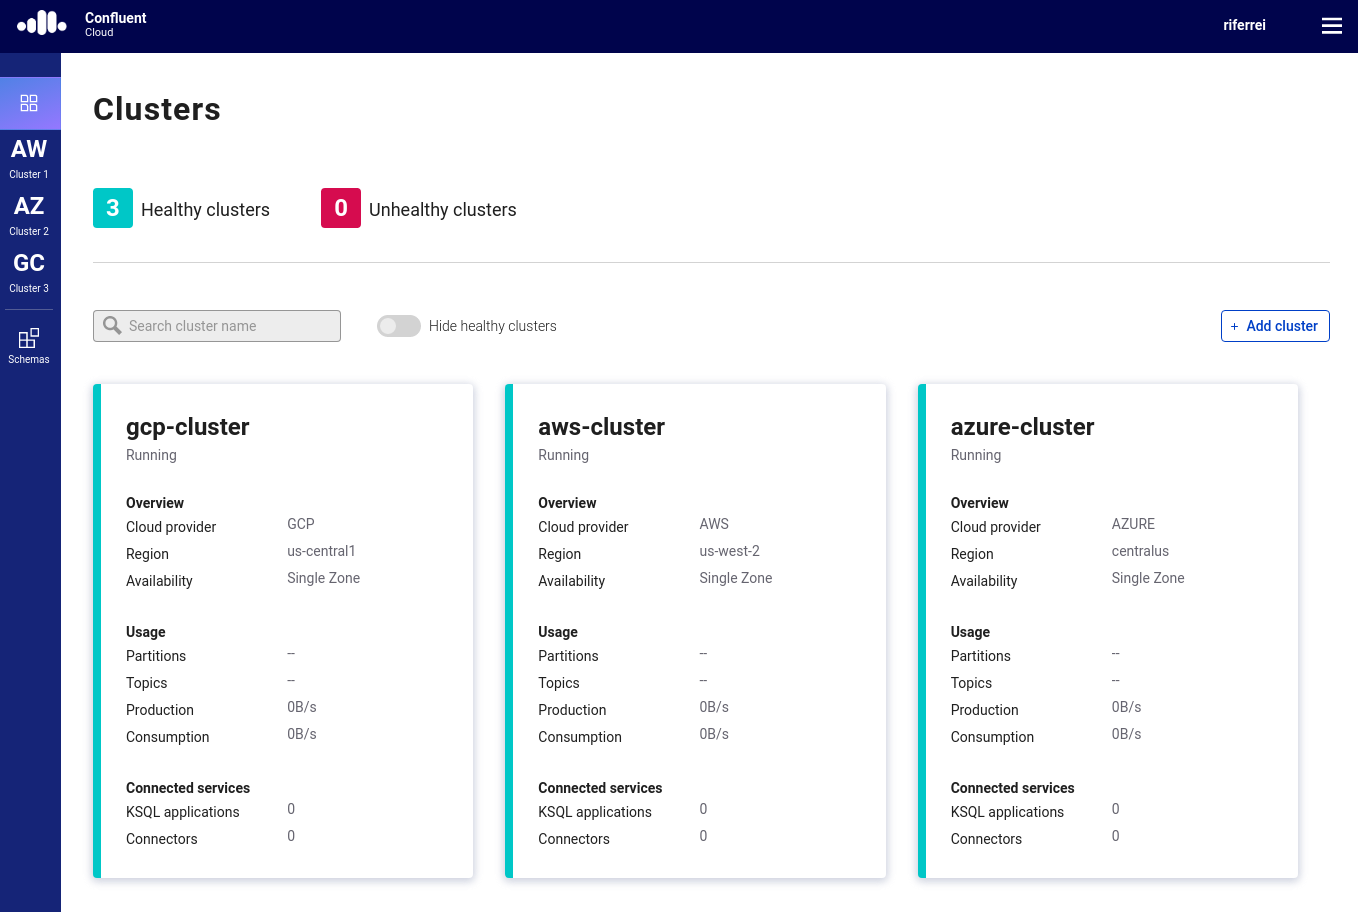Click the Healthy clusters label
Screen dimensions: 1358x912
[x=205, y=210]
